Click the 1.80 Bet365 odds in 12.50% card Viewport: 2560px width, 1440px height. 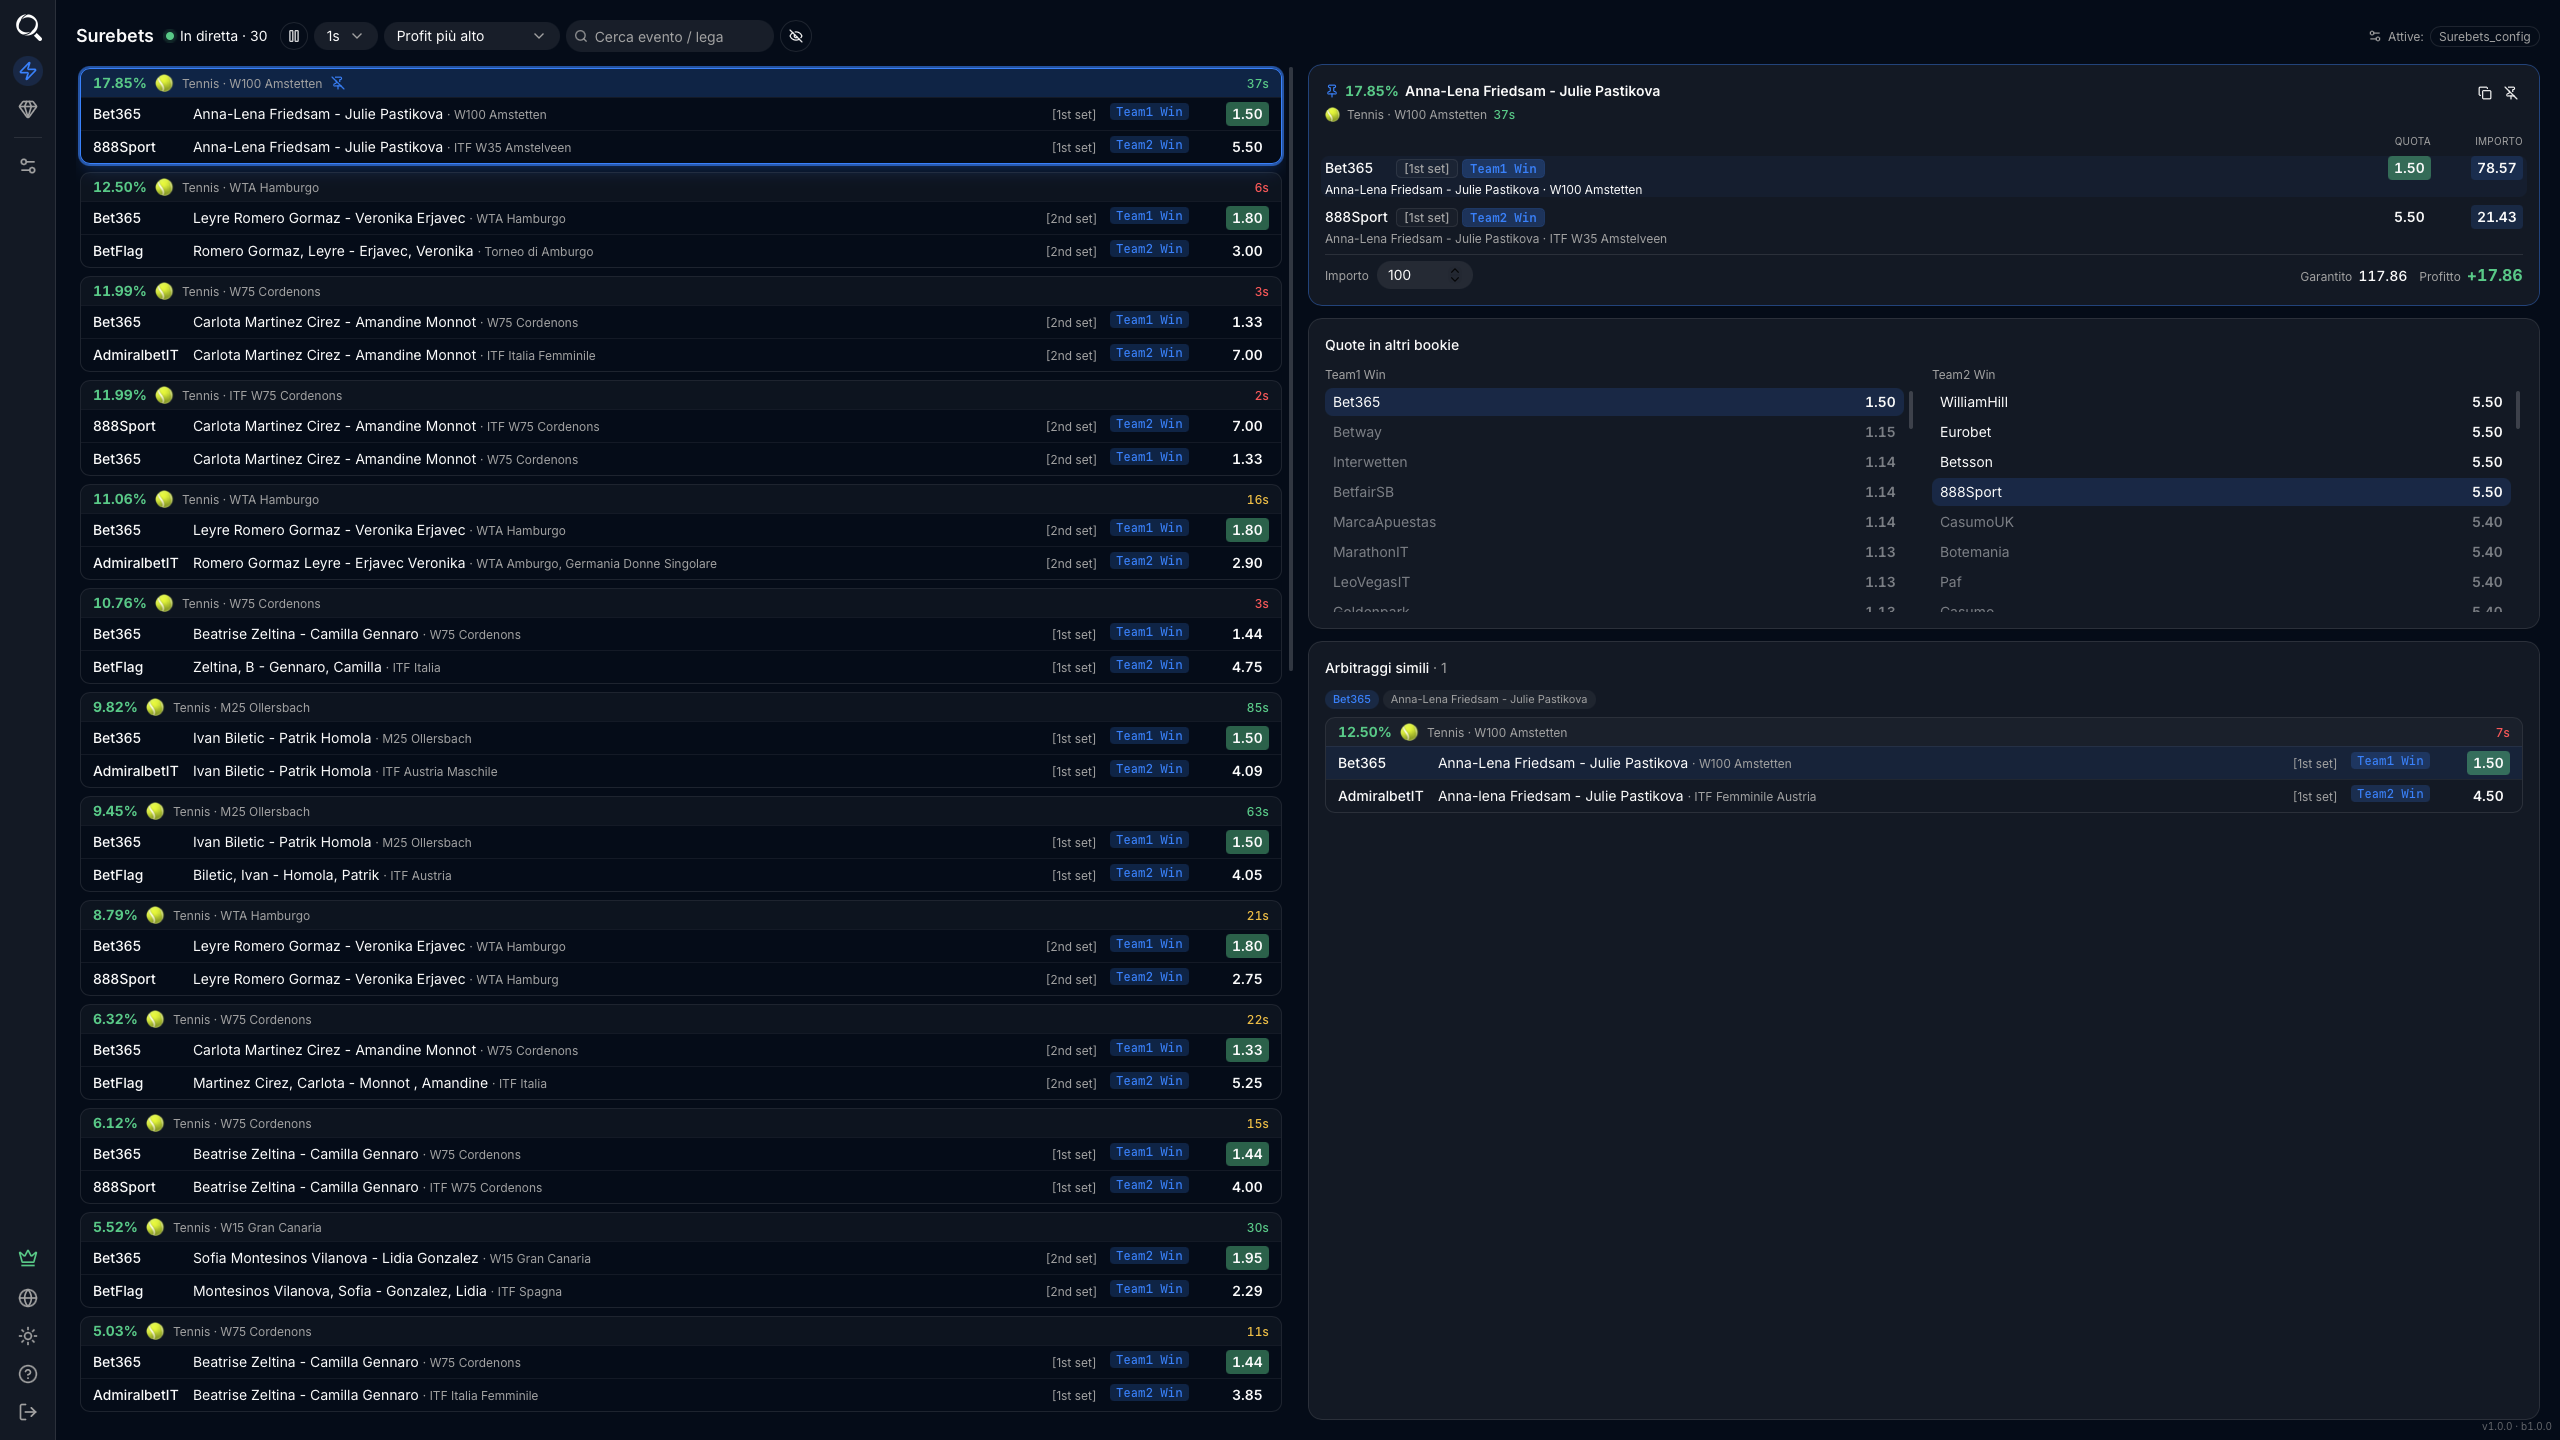pos(1247,218)
